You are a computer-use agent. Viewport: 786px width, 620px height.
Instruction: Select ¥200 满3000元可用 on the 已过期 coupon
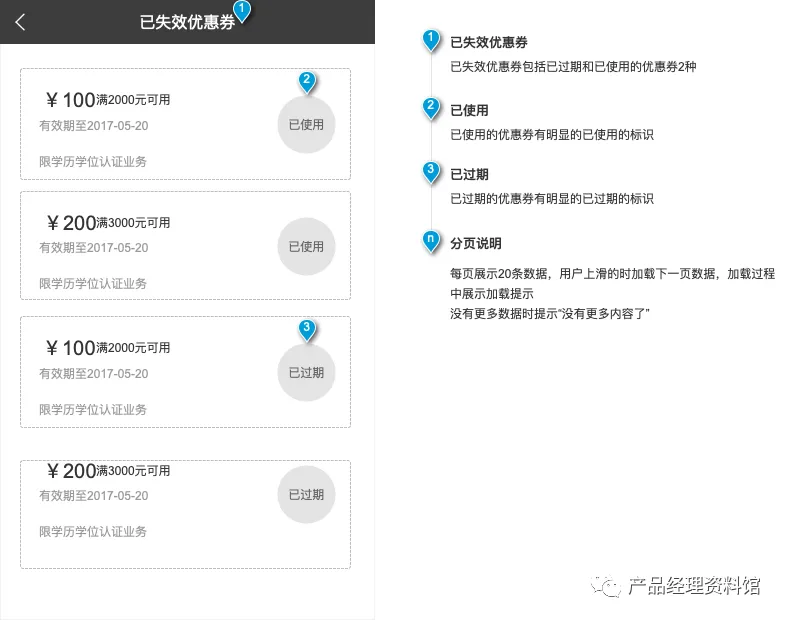[108, 471]
